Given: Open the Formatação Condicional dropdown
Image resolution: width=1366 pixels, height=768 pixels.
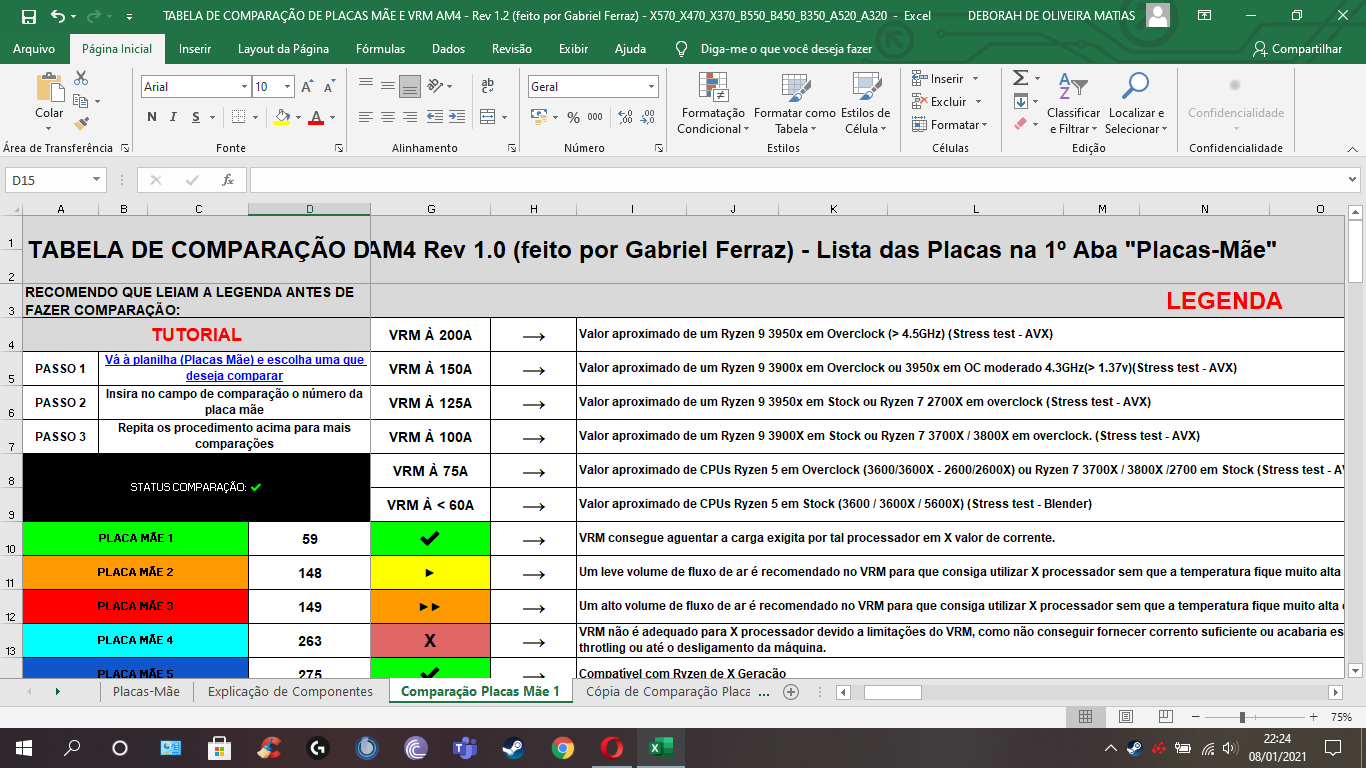Looking at the screenshot, I should [x=713, y=104].
